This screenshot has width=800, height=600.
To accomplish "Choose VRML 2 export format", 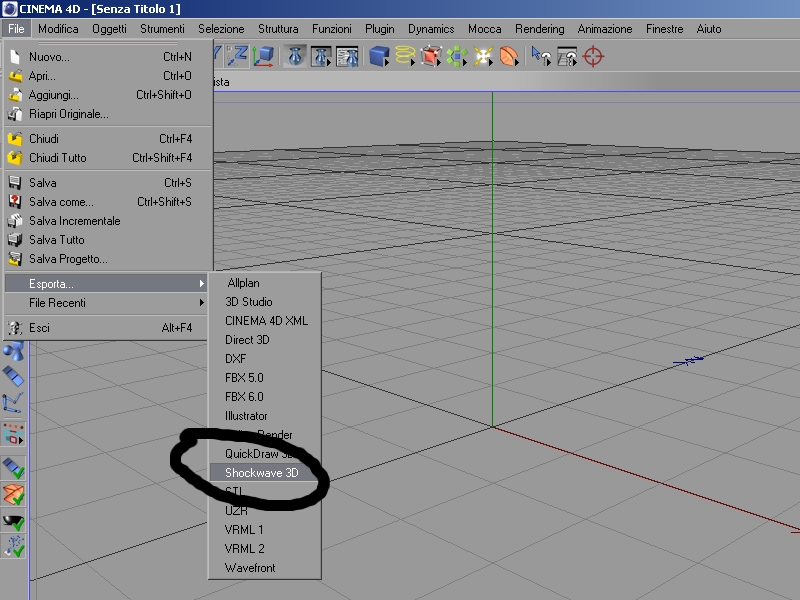I will [x=265, y=548].
